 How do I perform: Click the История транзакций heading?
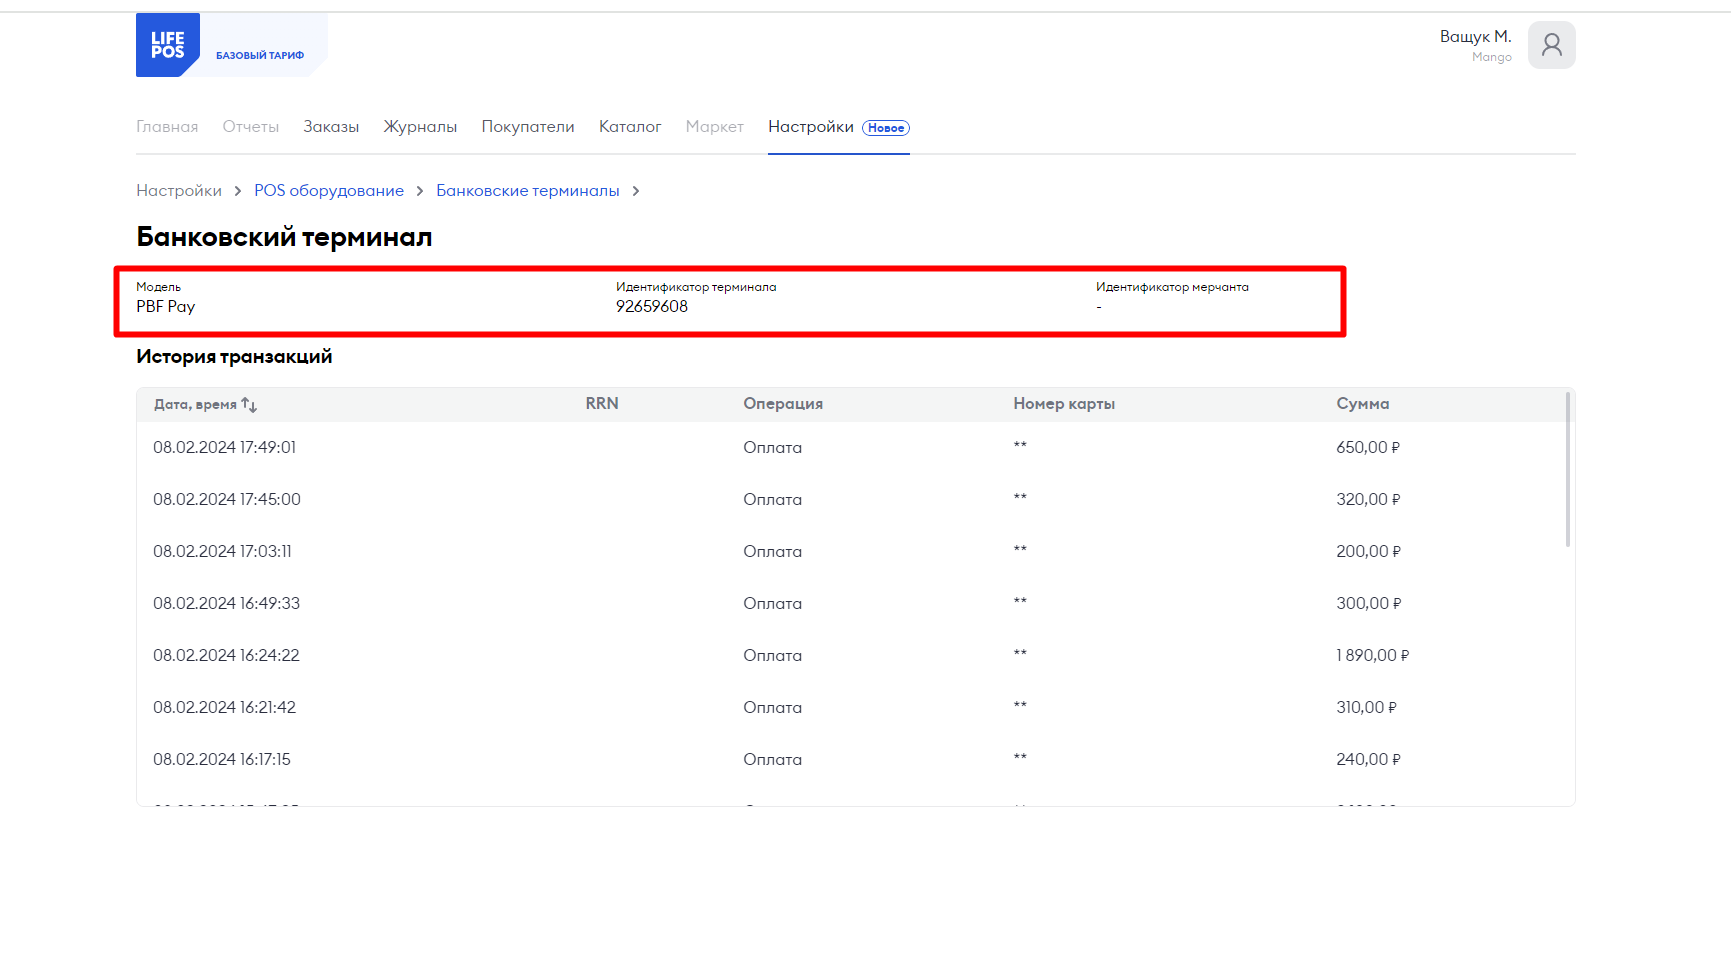pos(234,357)
